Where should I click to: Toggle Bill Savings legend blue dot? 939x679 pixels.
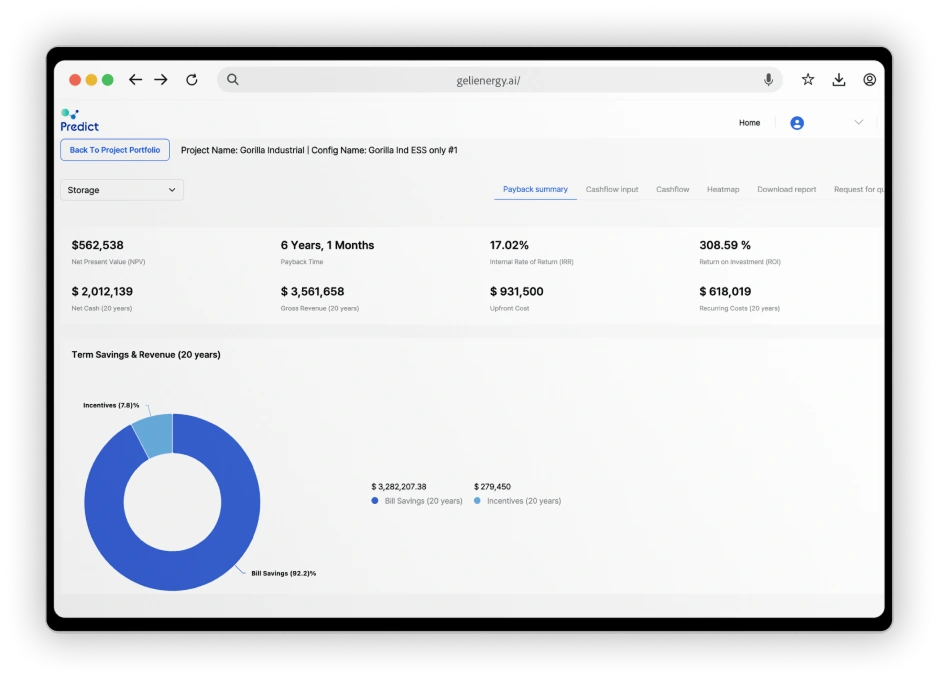click(x=375, y=501)
